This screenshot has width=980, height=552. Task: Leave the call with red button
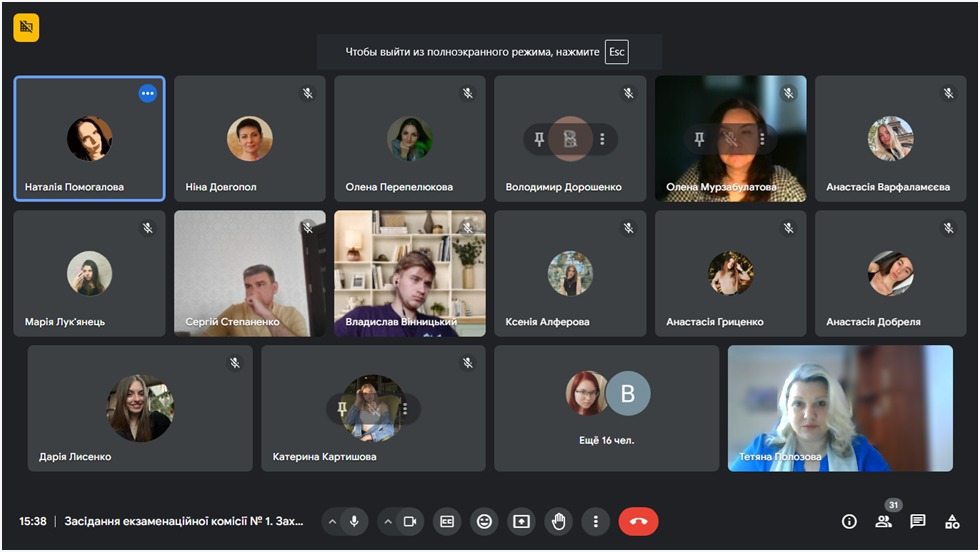[638, 521]
